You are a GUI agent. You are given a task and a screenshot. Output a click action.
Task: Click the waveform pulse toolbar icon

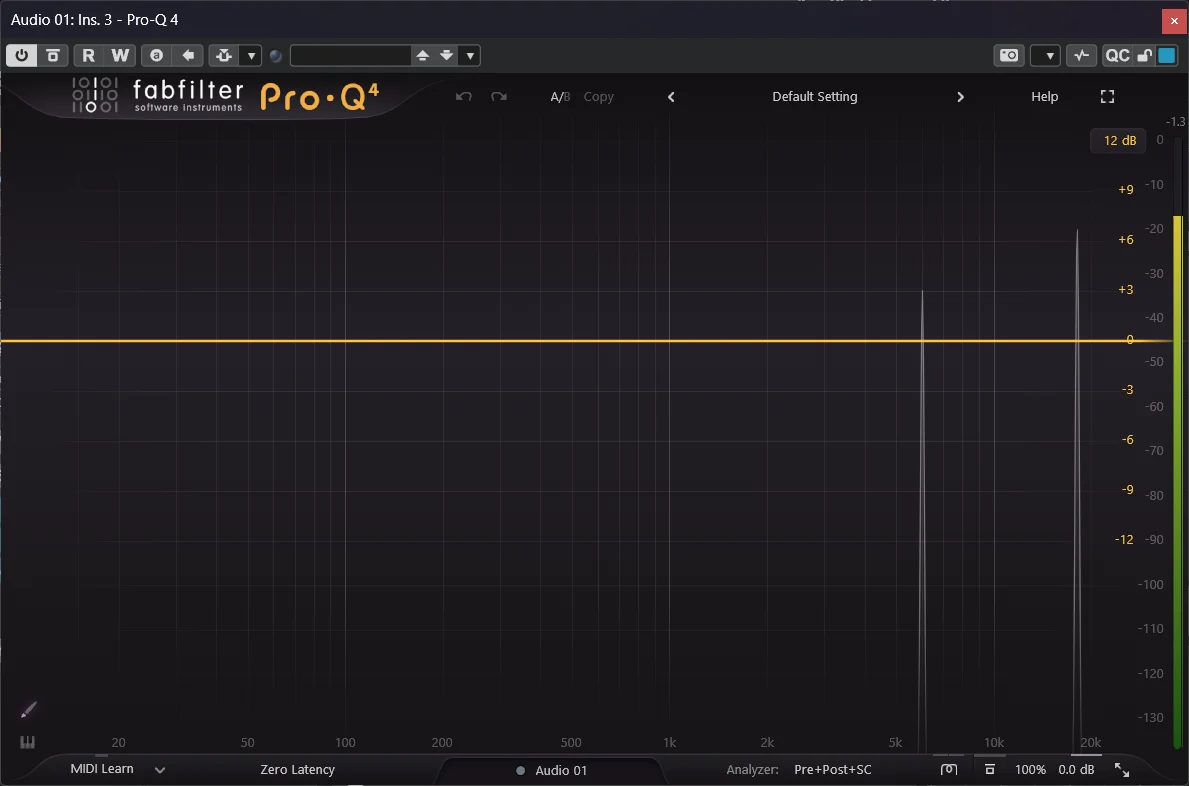pyautogui.click(x=1081, y=55)
